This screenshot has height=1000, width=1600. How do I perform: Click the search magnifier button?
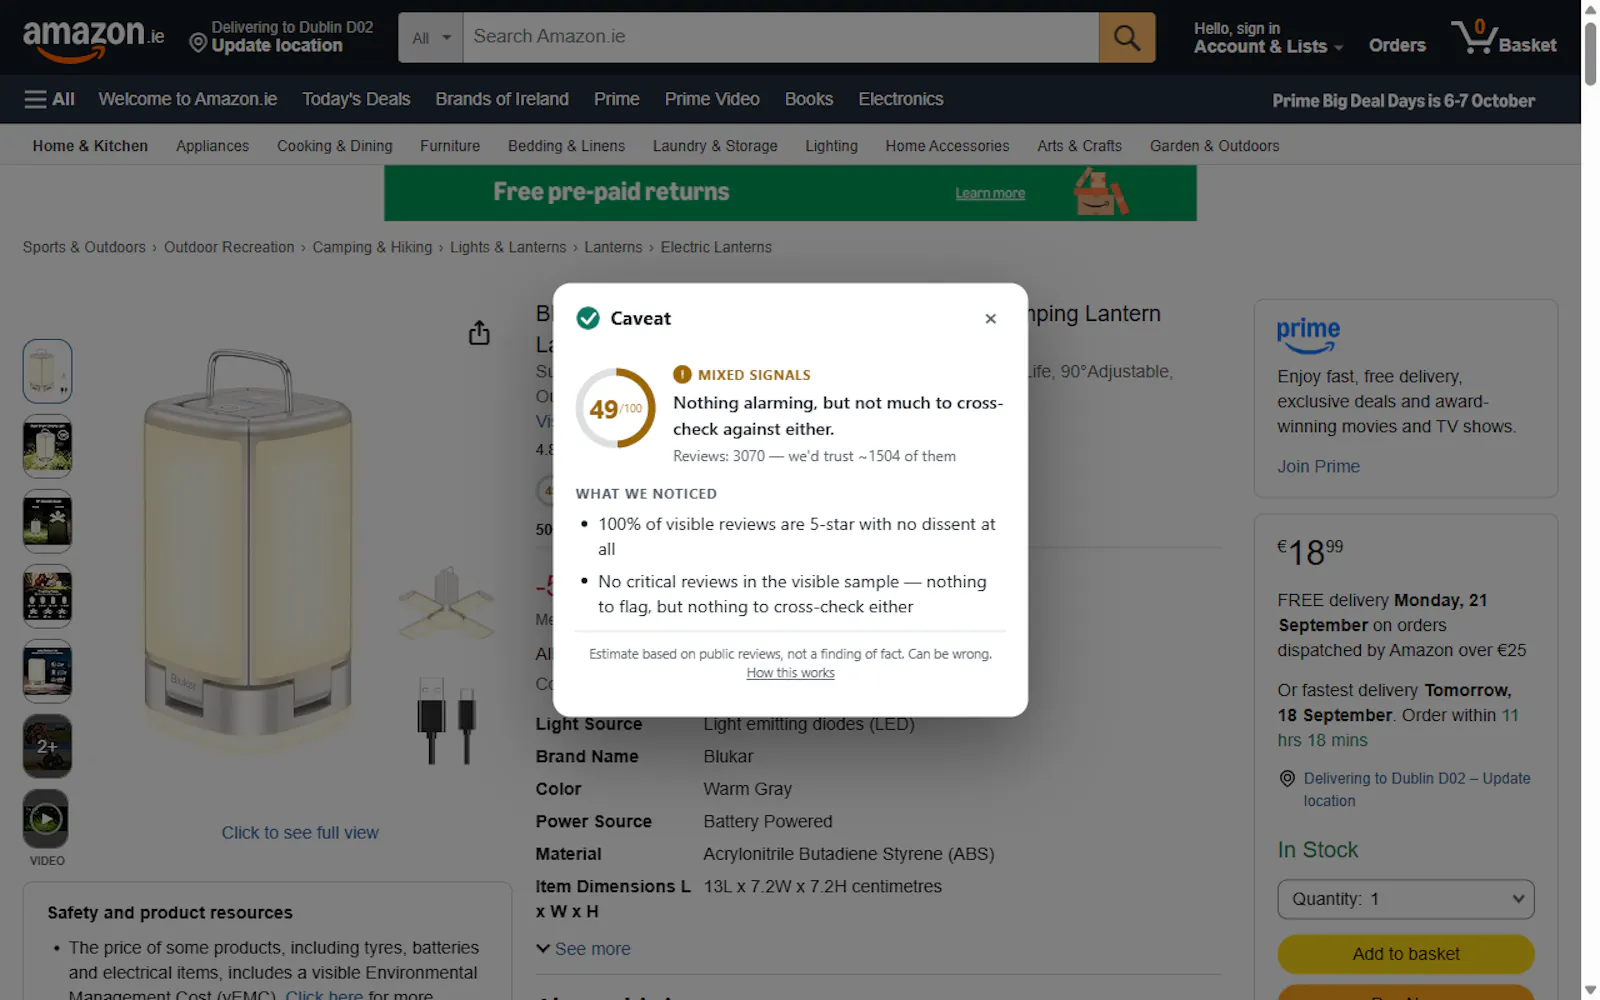[1127, 38]
